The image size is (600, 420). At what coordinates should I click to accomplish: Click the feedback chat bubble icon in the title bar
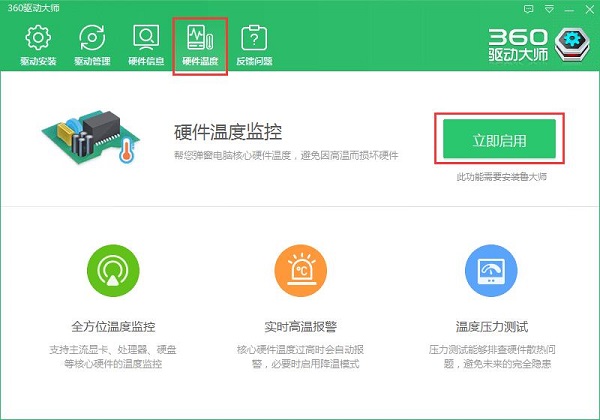528,9
